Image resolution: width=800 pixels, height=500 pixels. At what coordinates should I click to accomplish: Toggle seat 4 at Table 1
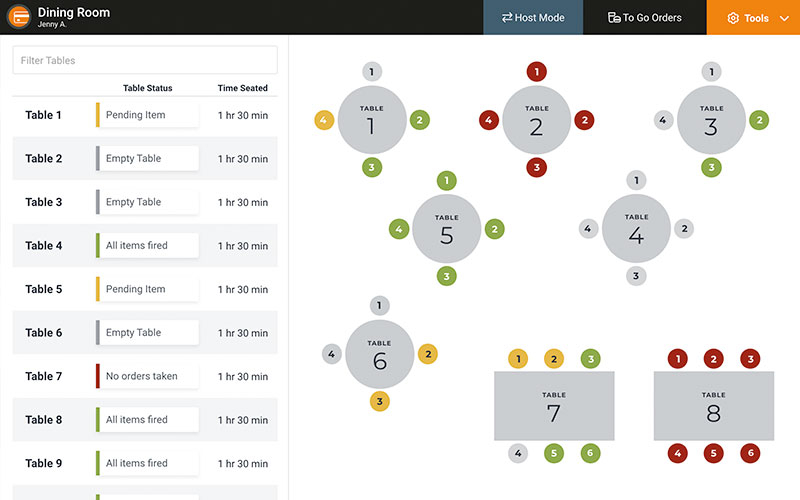323,120
